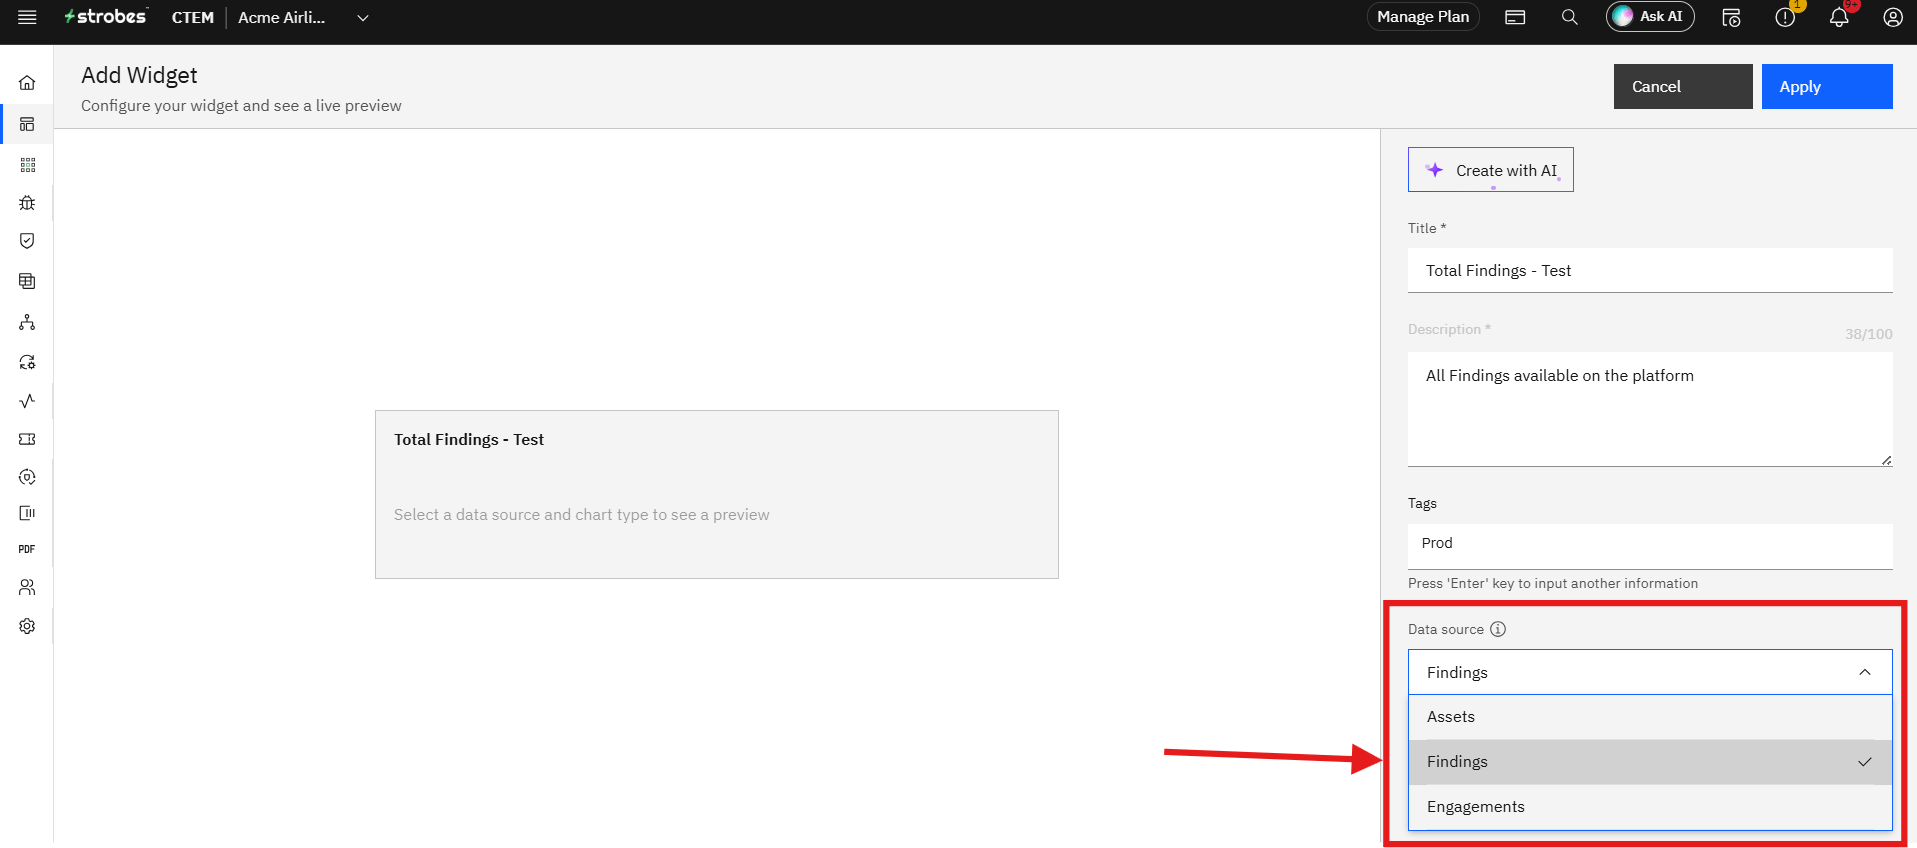Open the alert exclamation icon with badge
The width and height of the screenshot is (1917, 848).
(x=1785, y=17)
